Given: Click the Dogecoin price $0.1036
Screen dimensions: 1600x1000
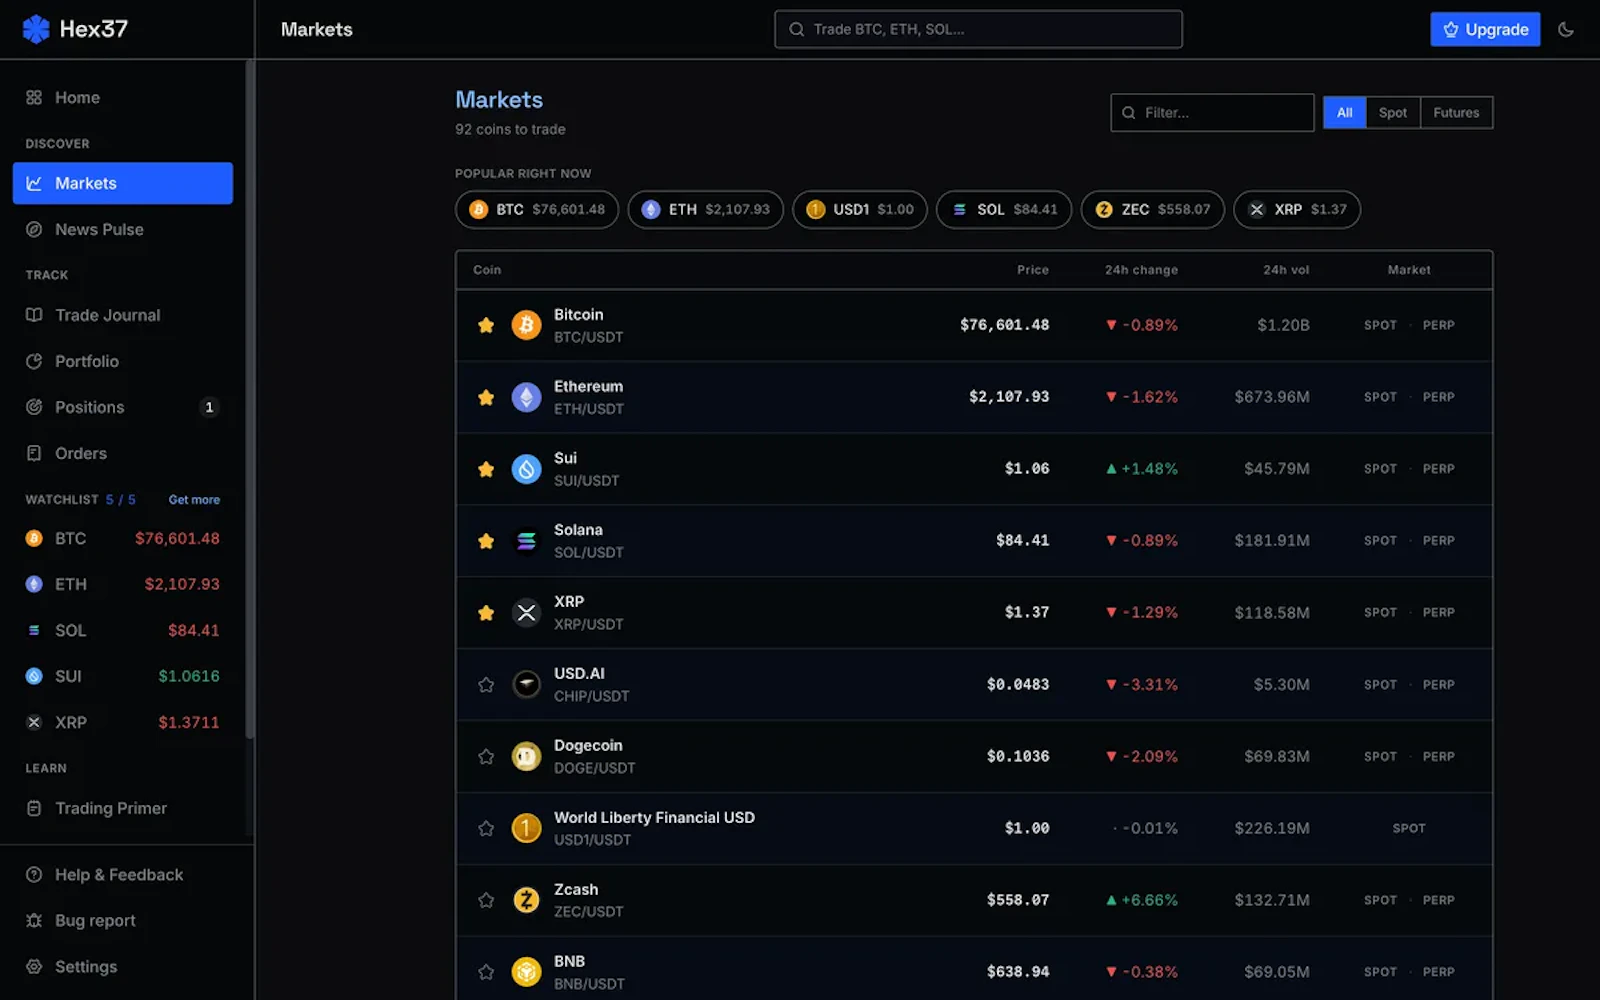Looking at the screenshot, I should (x=1018, y=757).
